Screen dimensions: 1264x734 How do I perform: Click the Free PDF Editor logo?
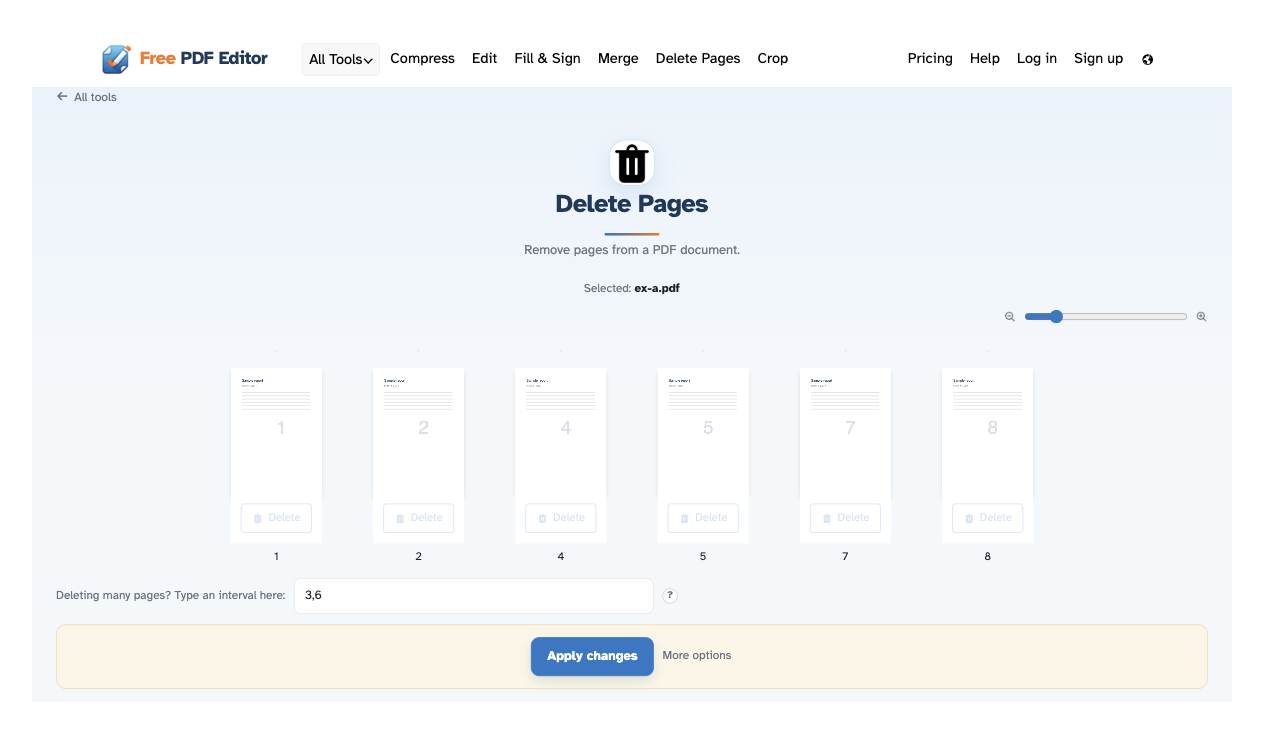(x=185, y=59)
